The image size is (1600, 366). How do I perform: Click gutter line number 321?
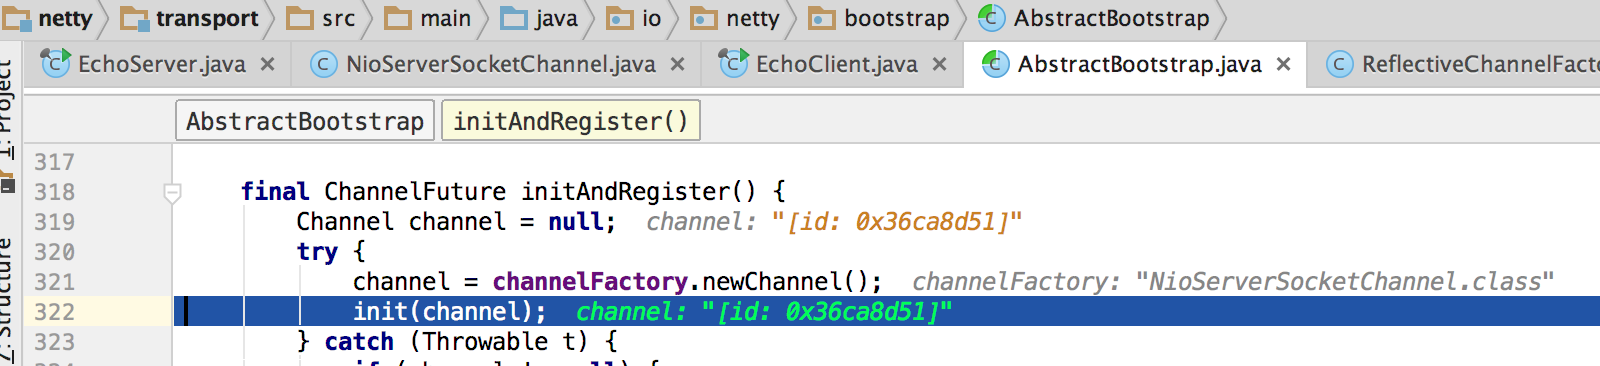click(54, 282)
